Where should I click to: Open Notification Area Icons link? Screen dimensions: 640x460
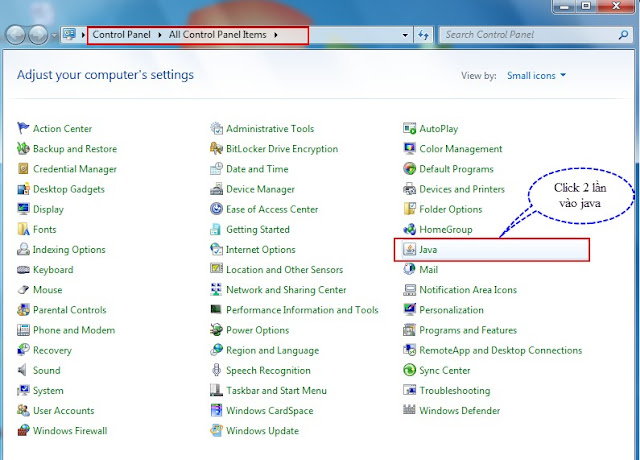pos(468,290)
